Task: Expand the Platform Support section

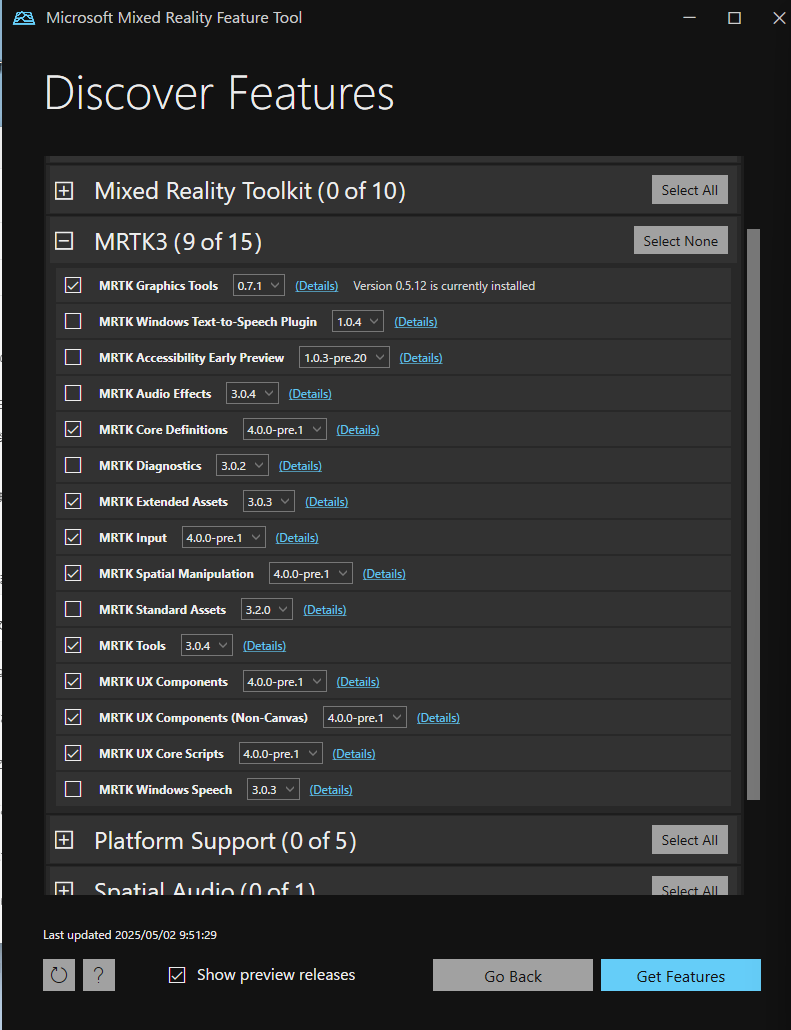Action: 64,840
